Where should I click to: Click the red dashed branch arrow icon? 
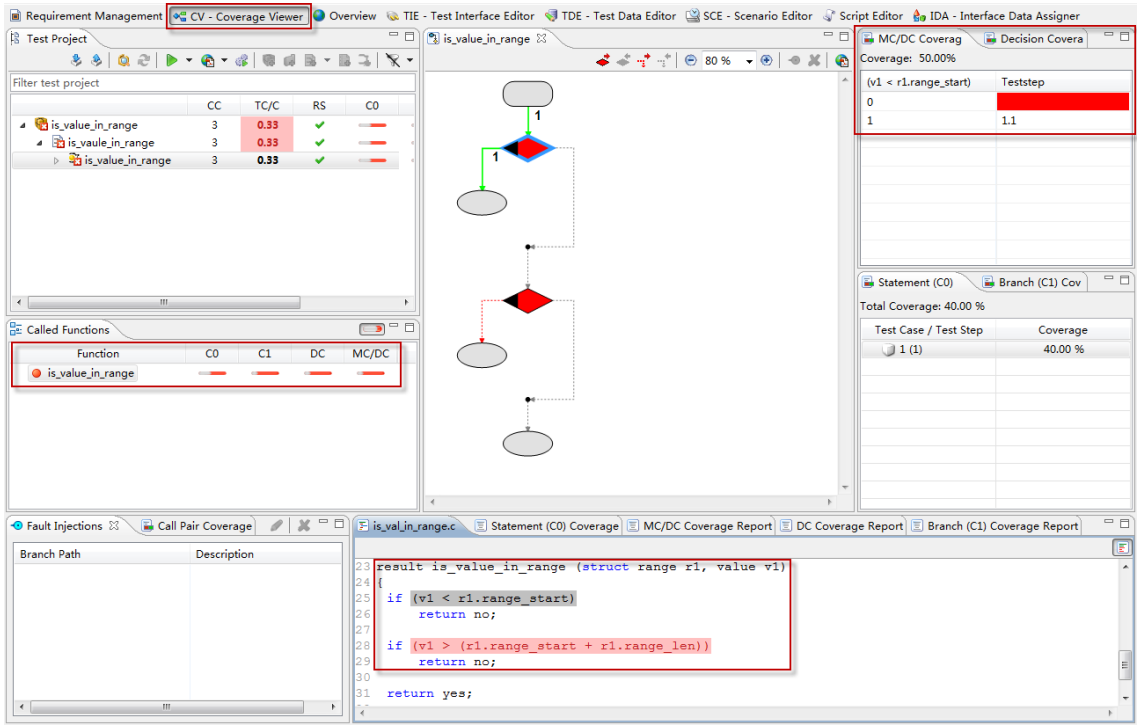click(642, 60)
